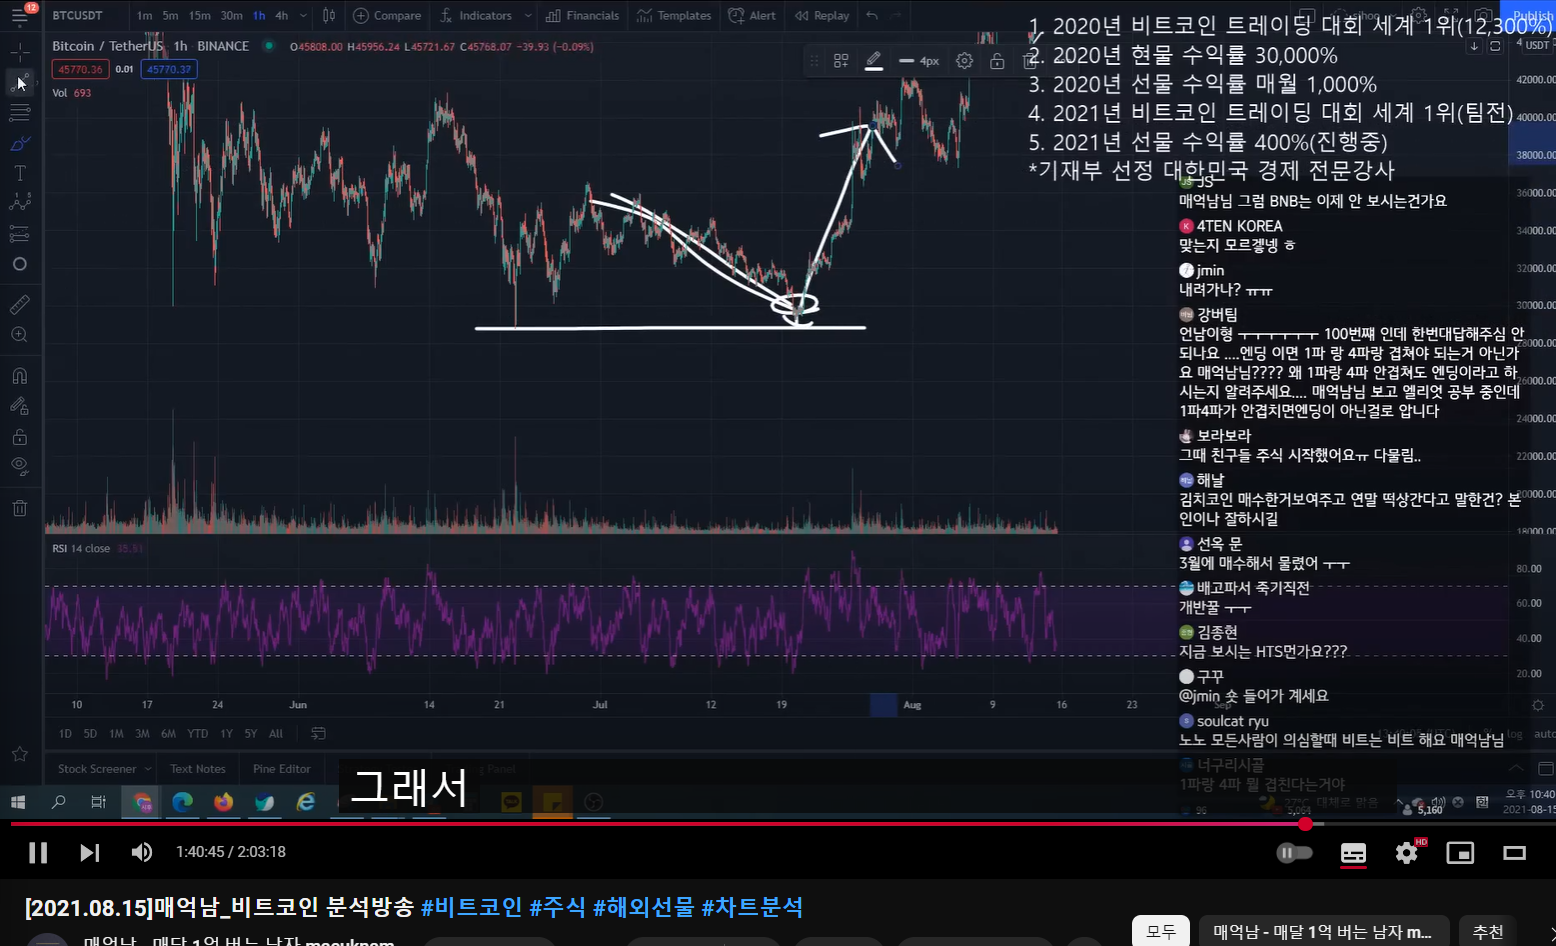
Task: Open the icons and shapes tool
Action: (x=19, y=264)
